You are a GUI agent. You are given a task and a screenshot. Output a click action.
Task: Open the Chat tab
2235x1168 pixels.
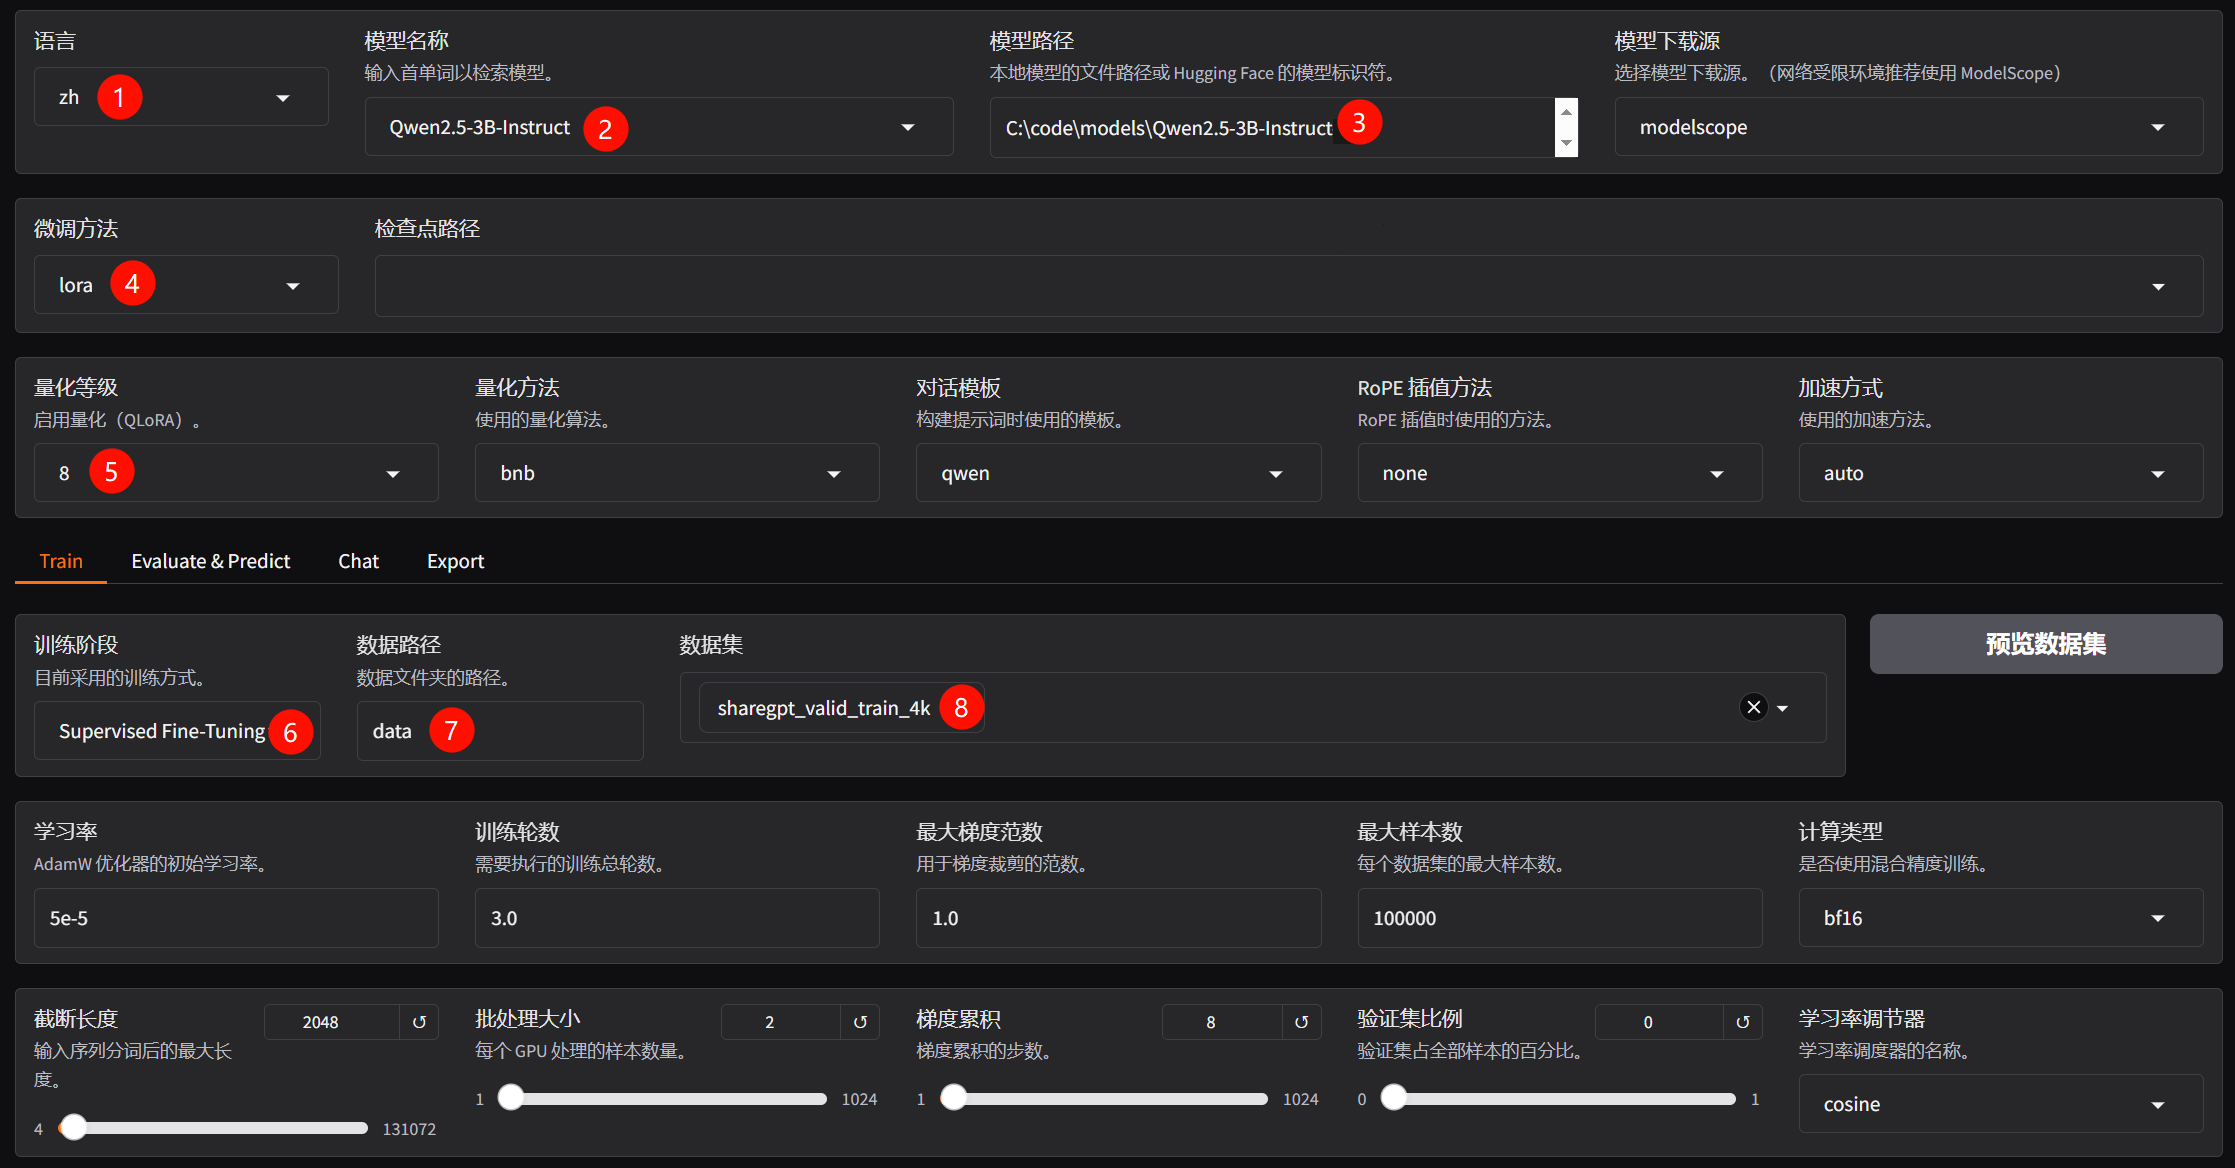click(358, 561)
